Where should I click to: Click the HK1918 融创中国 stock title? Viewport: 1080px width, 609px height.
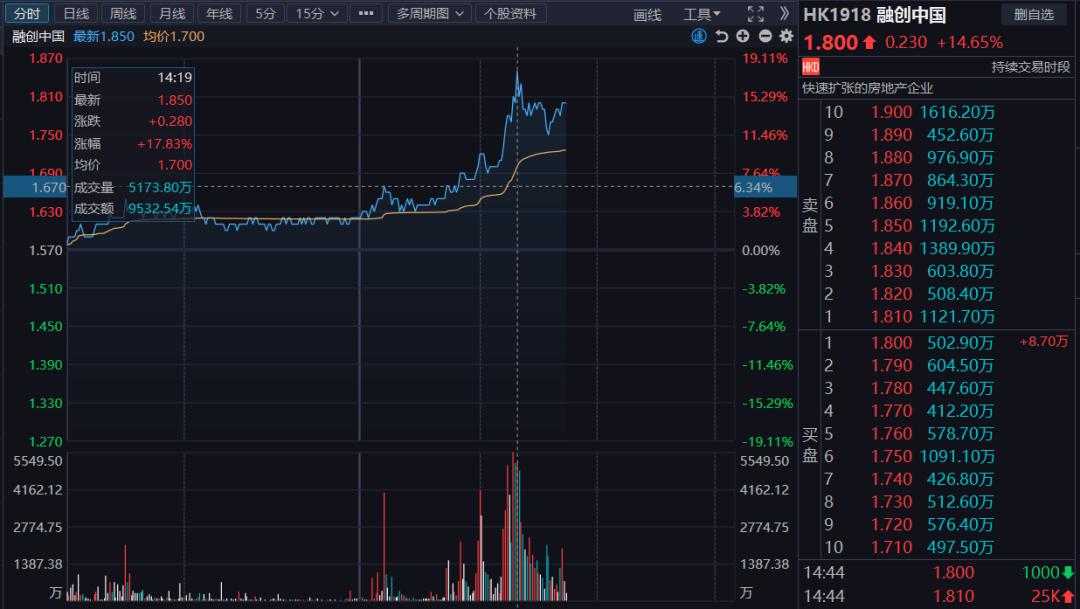(874, 15)
